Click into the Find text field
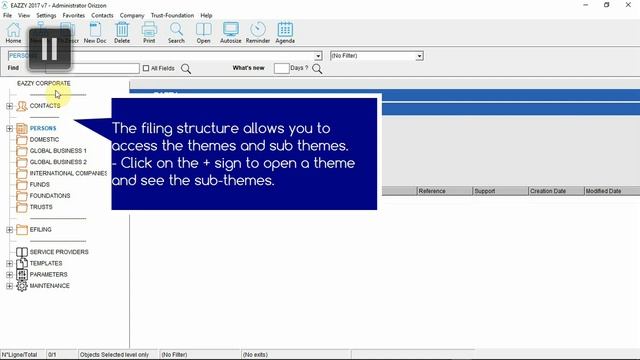640x360 pixels. (92, 68)
